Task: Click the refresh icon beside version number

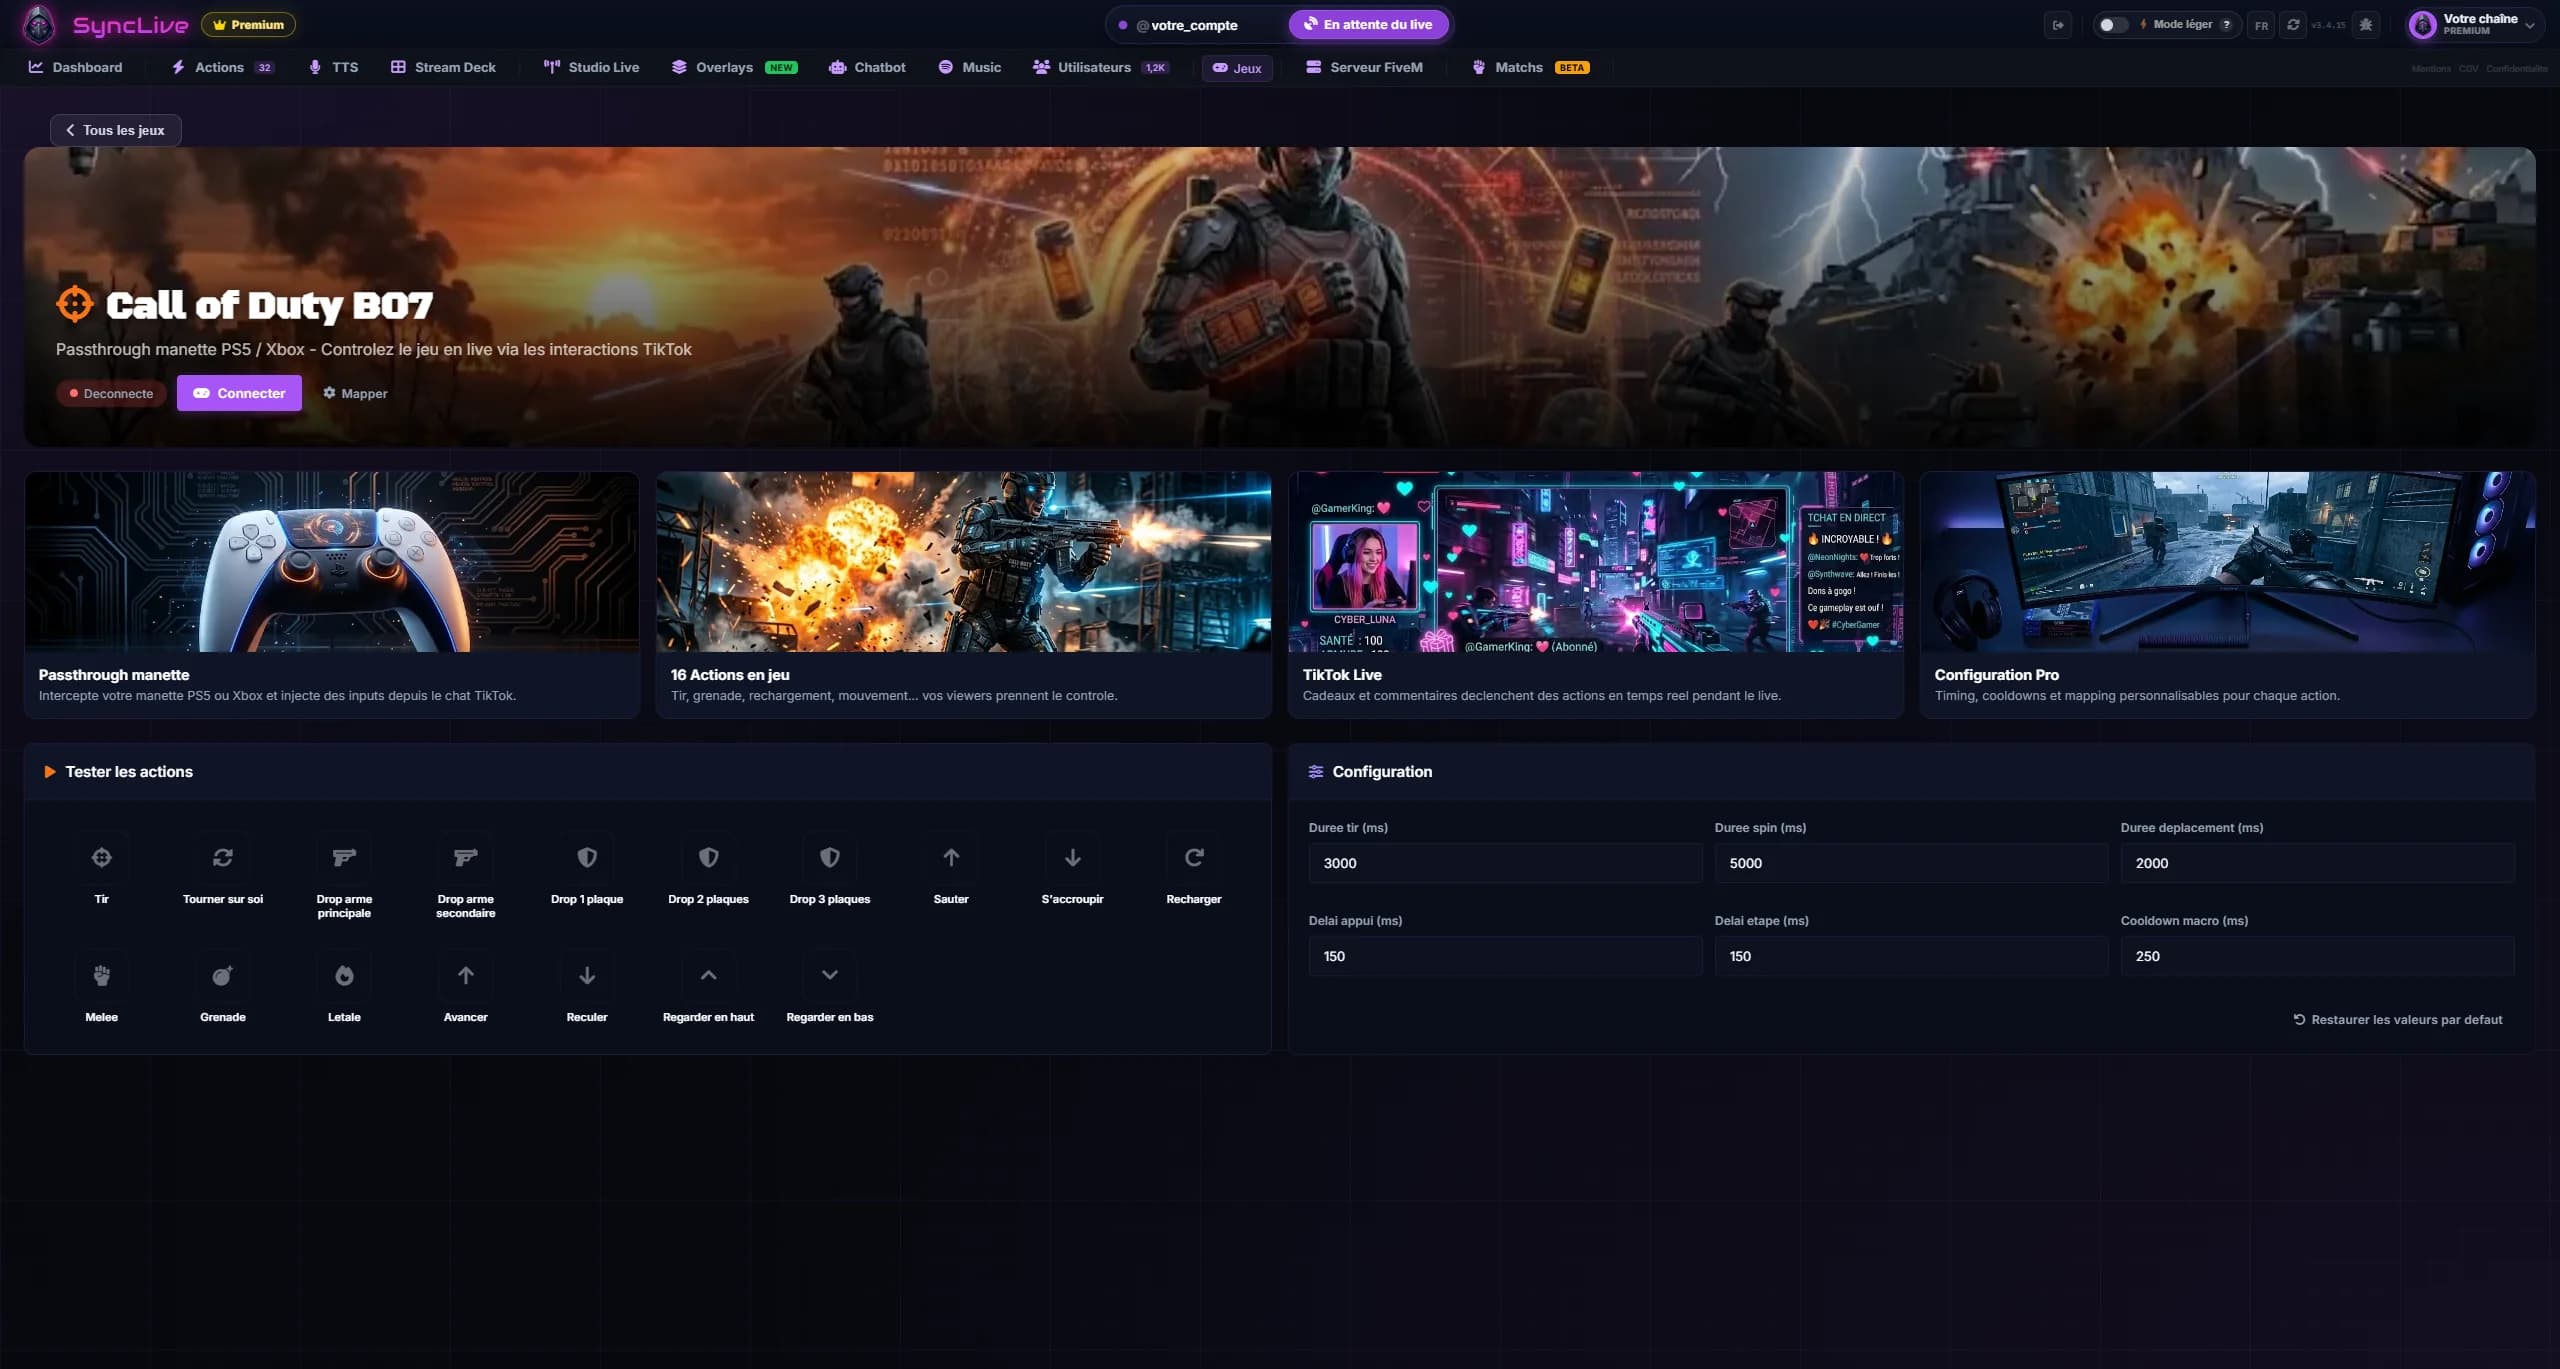Action: tap(2293, 25)
